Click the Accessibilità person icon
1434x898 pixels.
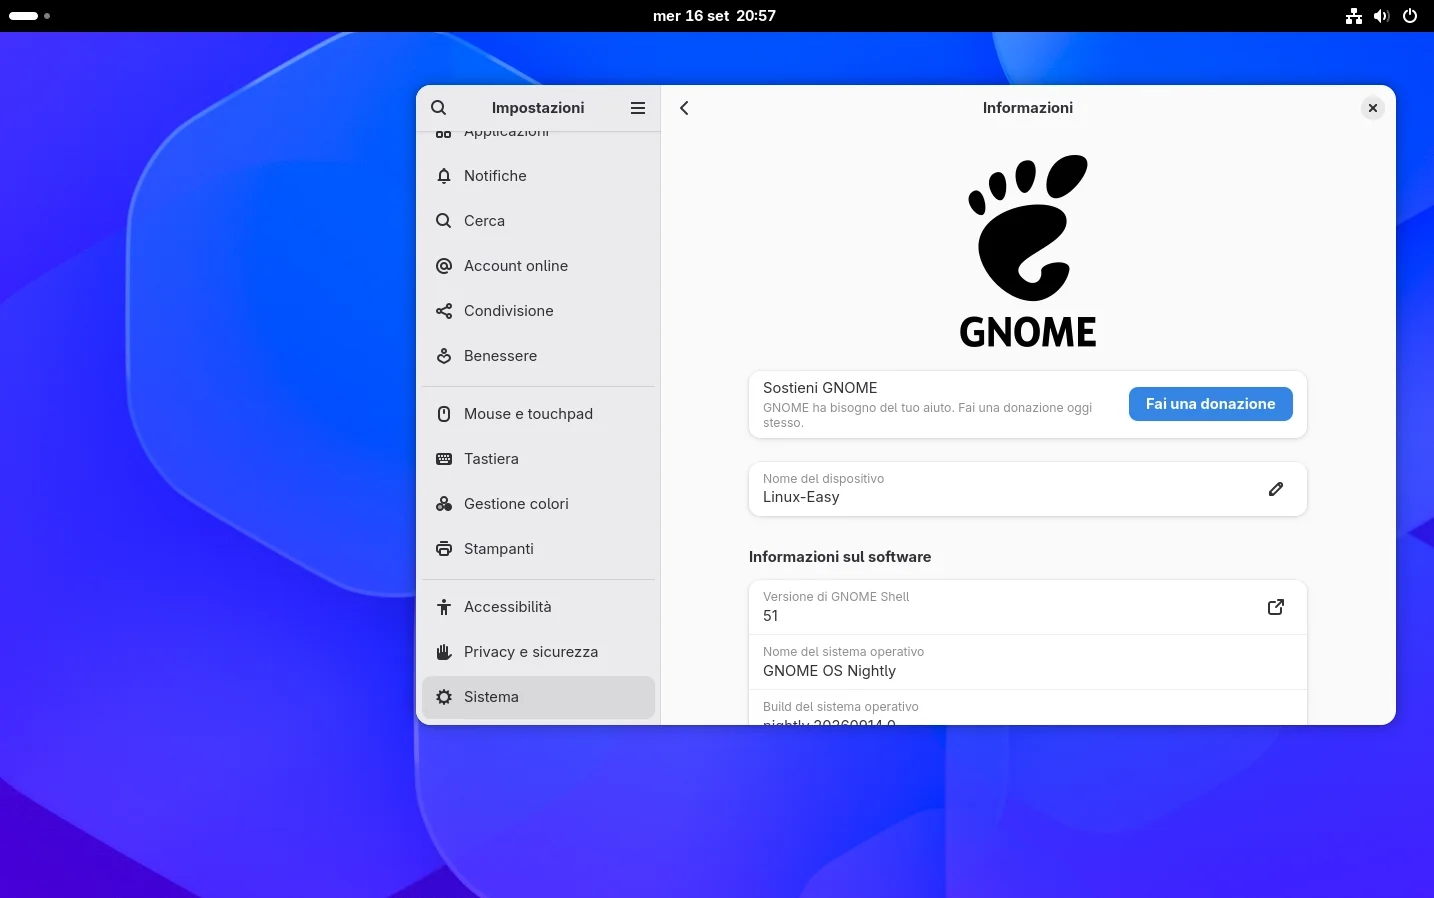444,607
